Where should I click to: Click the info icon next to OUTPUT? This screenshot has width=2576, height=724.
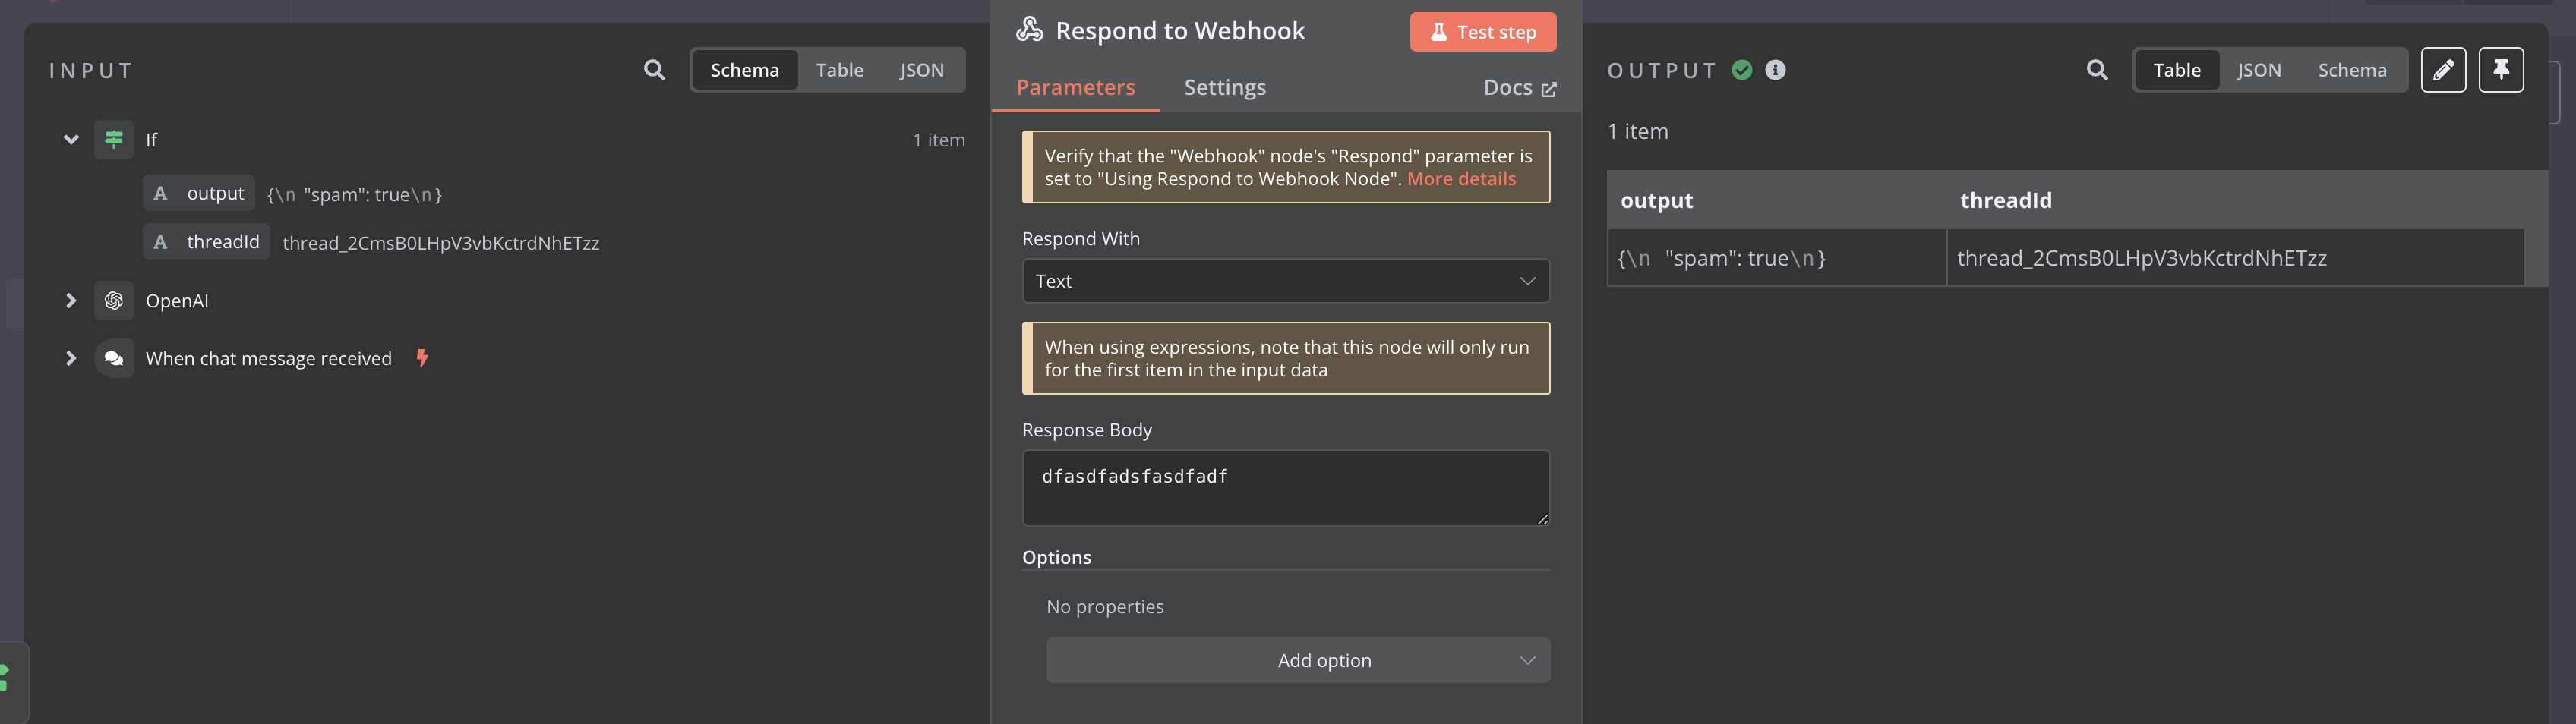point(1775,70)
